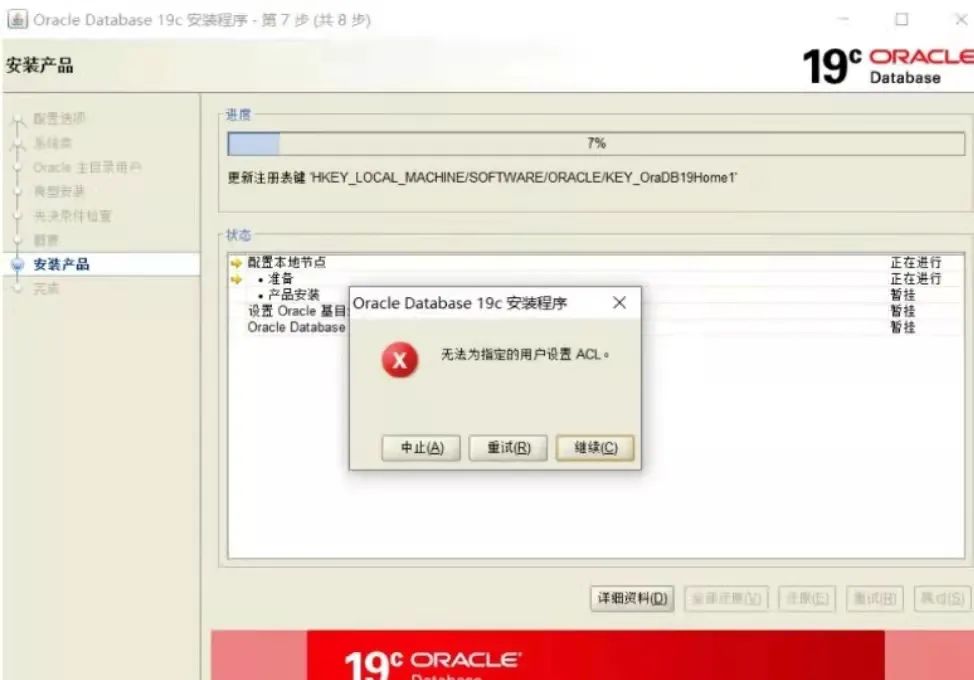Image resolution: width=974 pixels, height=680 pixels.
Task: Click the red 19c Oracle banner image
Action: (596, 655)
